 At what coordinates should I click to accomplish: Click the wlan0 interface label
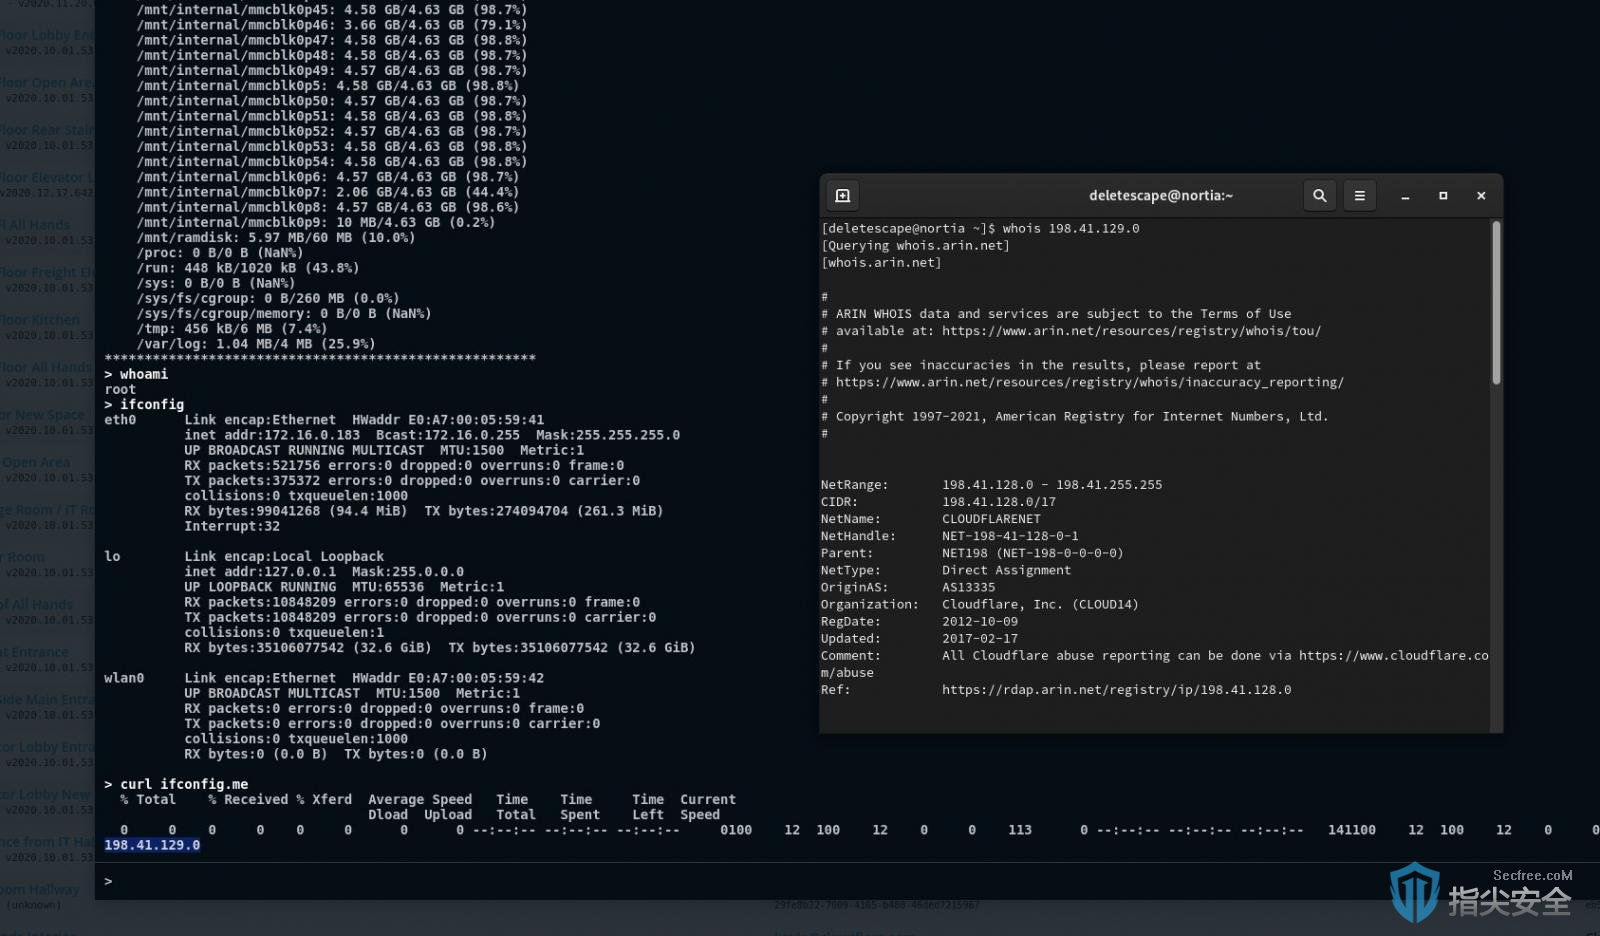point(124,678)
